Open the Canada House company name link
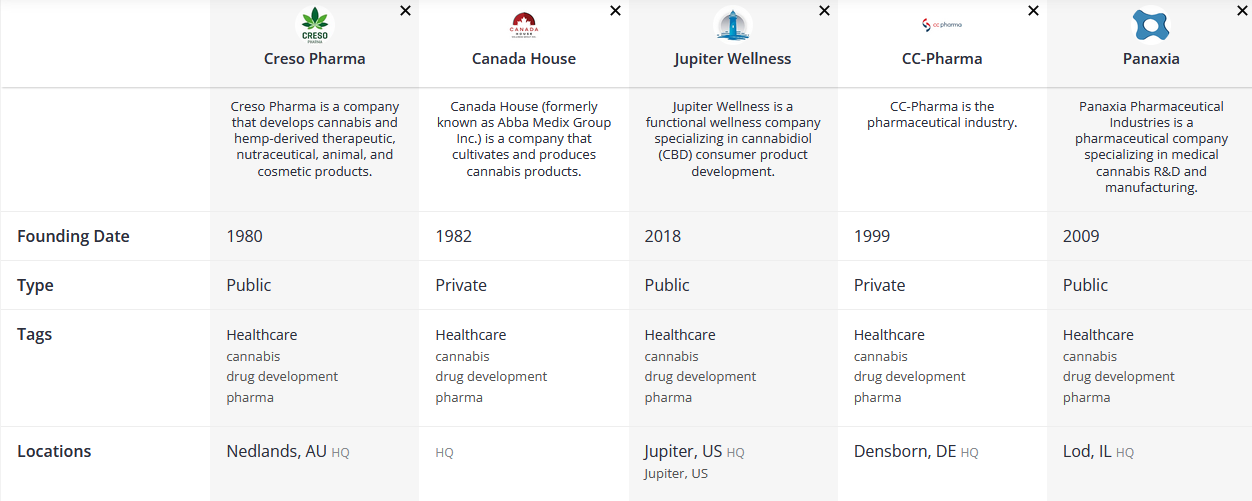The image size is (1252, 501). click(524, 59)
